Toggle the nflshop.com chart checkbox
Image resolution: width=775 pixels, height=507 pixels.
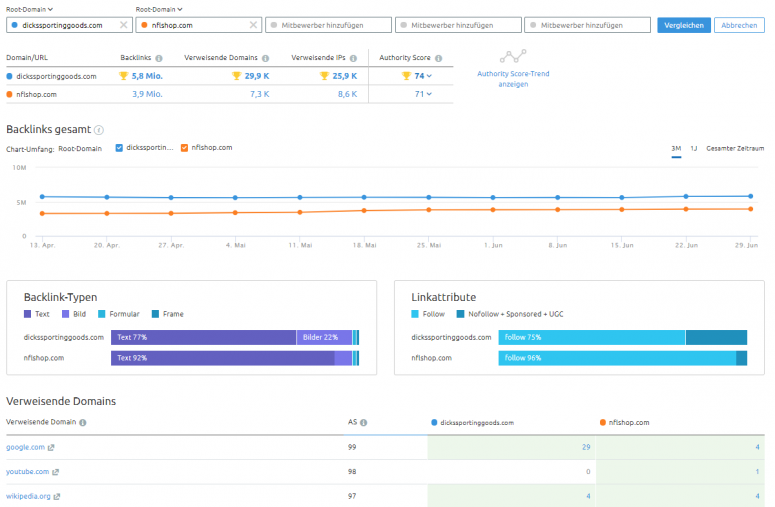pos(184,148)
